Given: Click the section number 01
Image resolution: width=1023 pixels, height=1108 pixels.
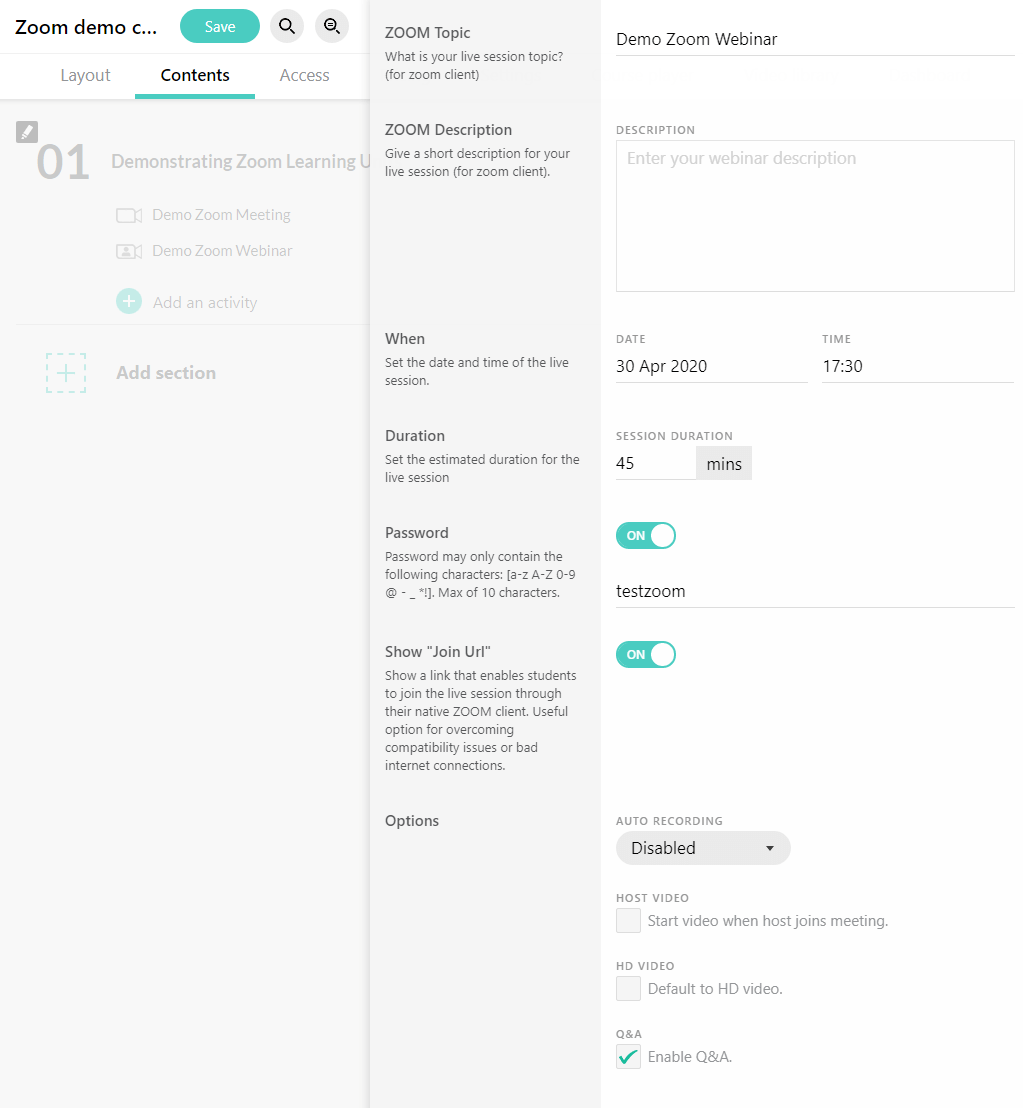Looking at the screenshot, I should pyautogui.click(x=64, y=162).
